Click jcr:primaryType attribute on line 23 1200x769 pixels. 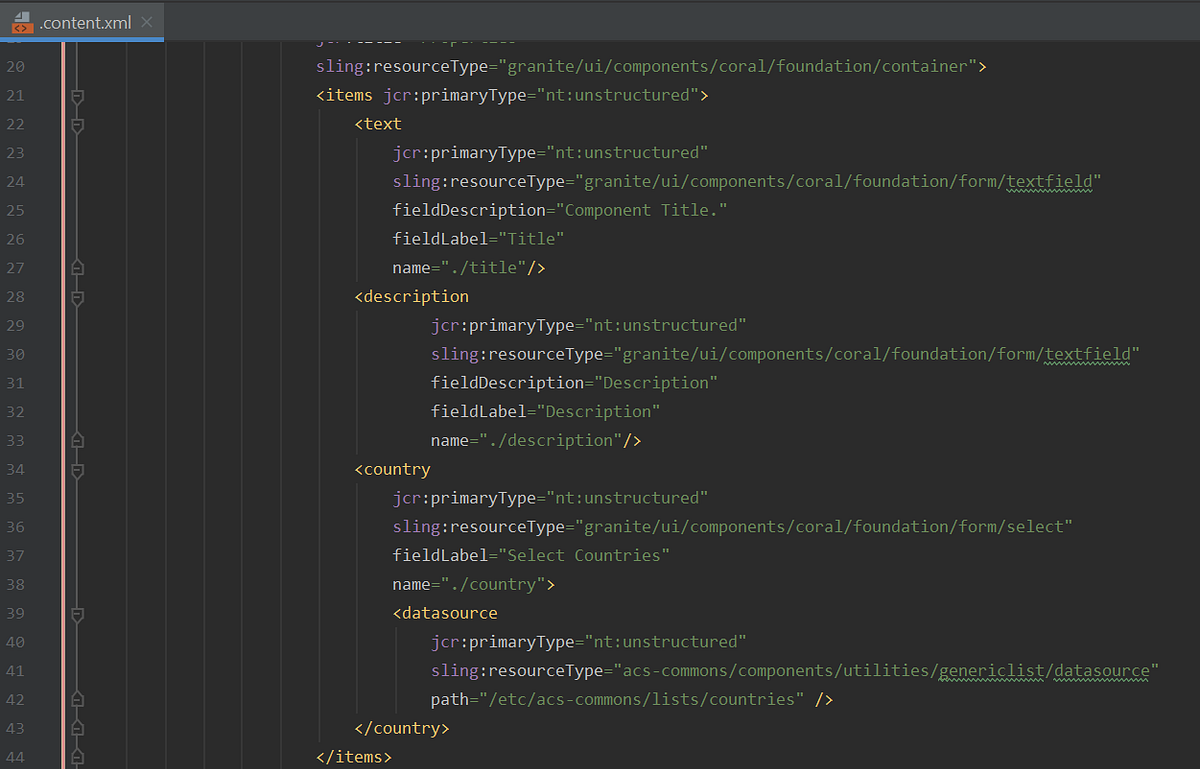point(551,153)
